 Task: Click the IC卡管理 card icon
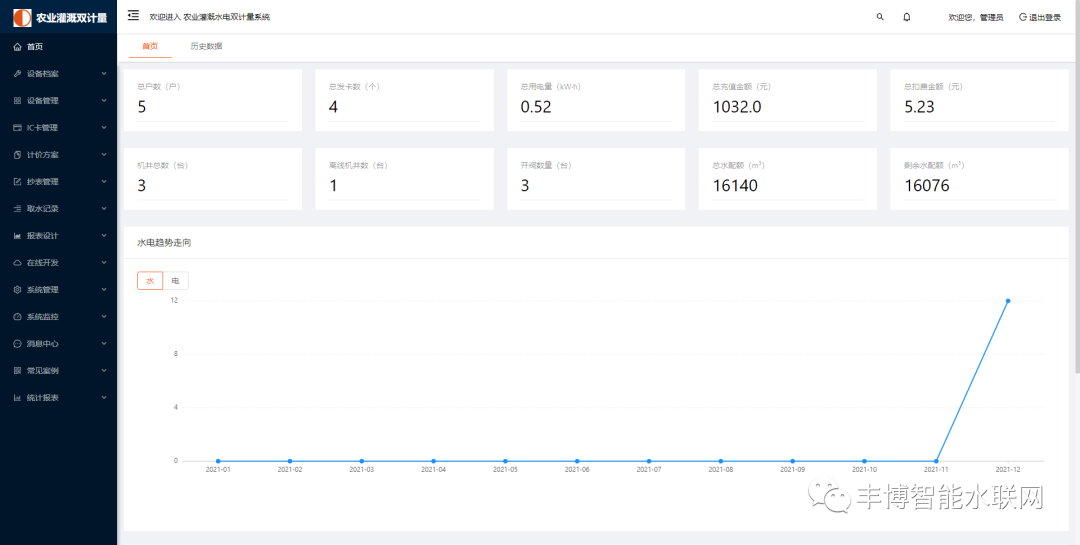(x=17, y=128)
